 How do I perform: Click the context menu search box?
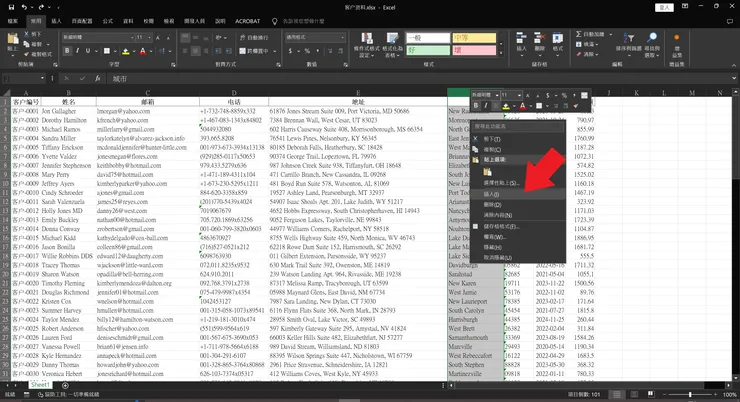point(518,126)
